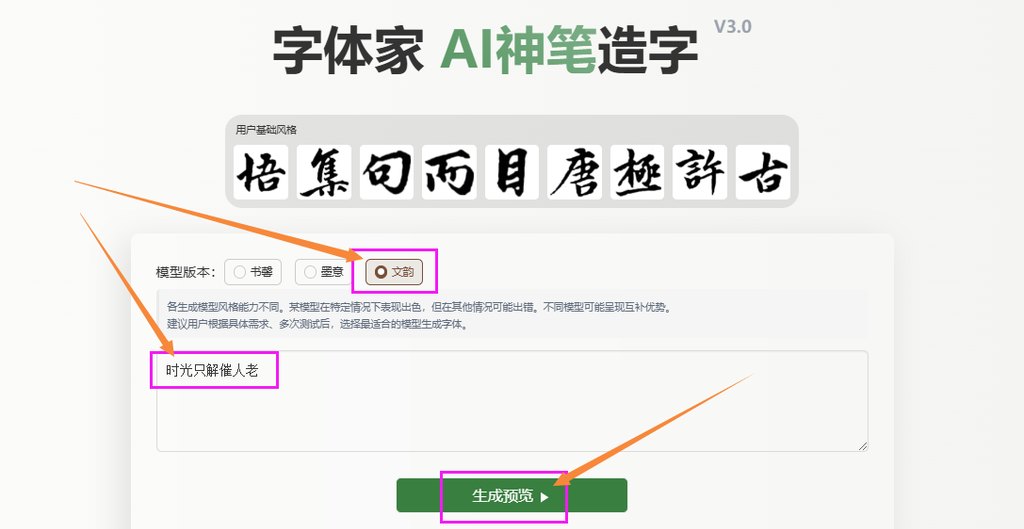Choose the 許 character sample tile
Image resolution: width=1024 pixels, height=529 pixels.
pyautogui.click(x=699, y=172)
